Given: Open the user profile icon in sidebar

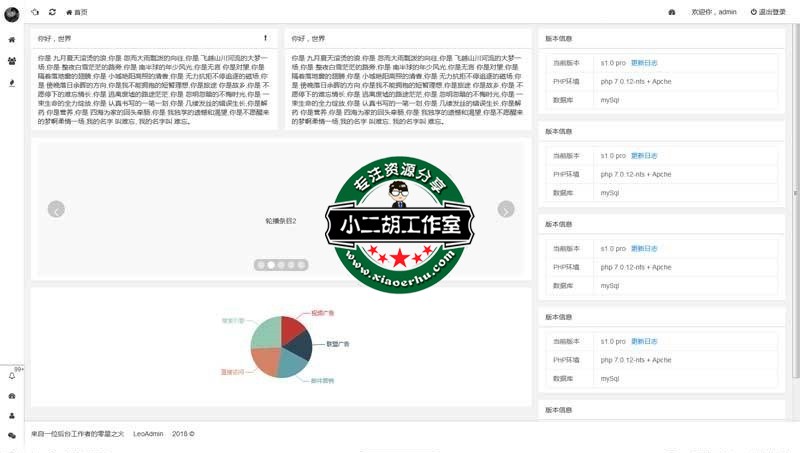Looking at the screenshot, I should pos(12,416).
